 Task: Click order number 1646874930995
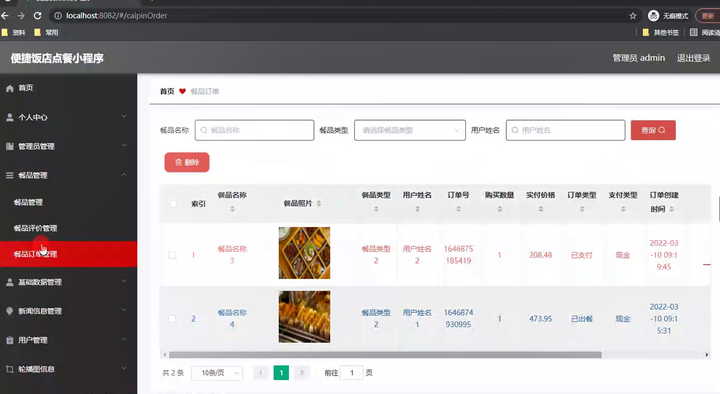[x=458, y=319]
